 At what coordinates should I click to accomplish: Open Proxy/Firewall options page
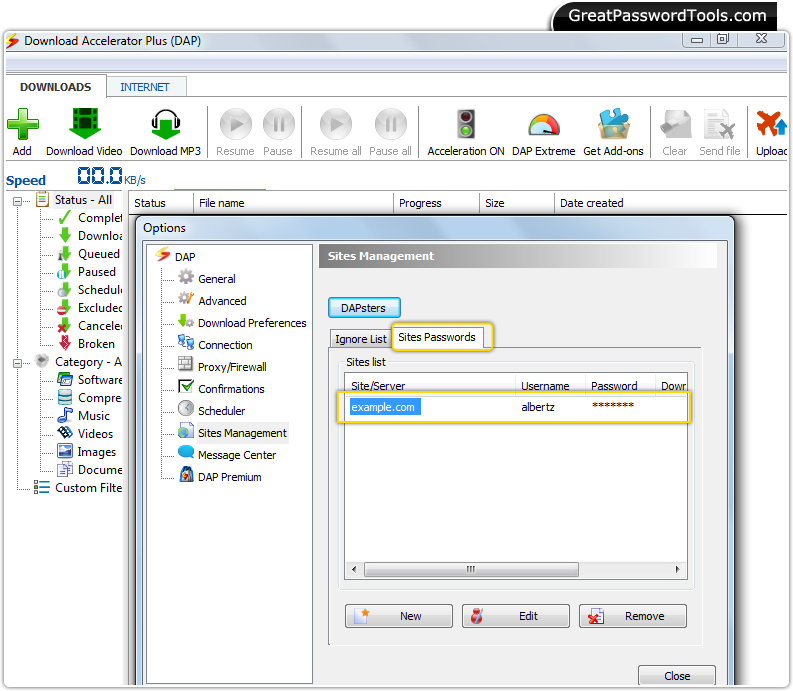[223, 367]
